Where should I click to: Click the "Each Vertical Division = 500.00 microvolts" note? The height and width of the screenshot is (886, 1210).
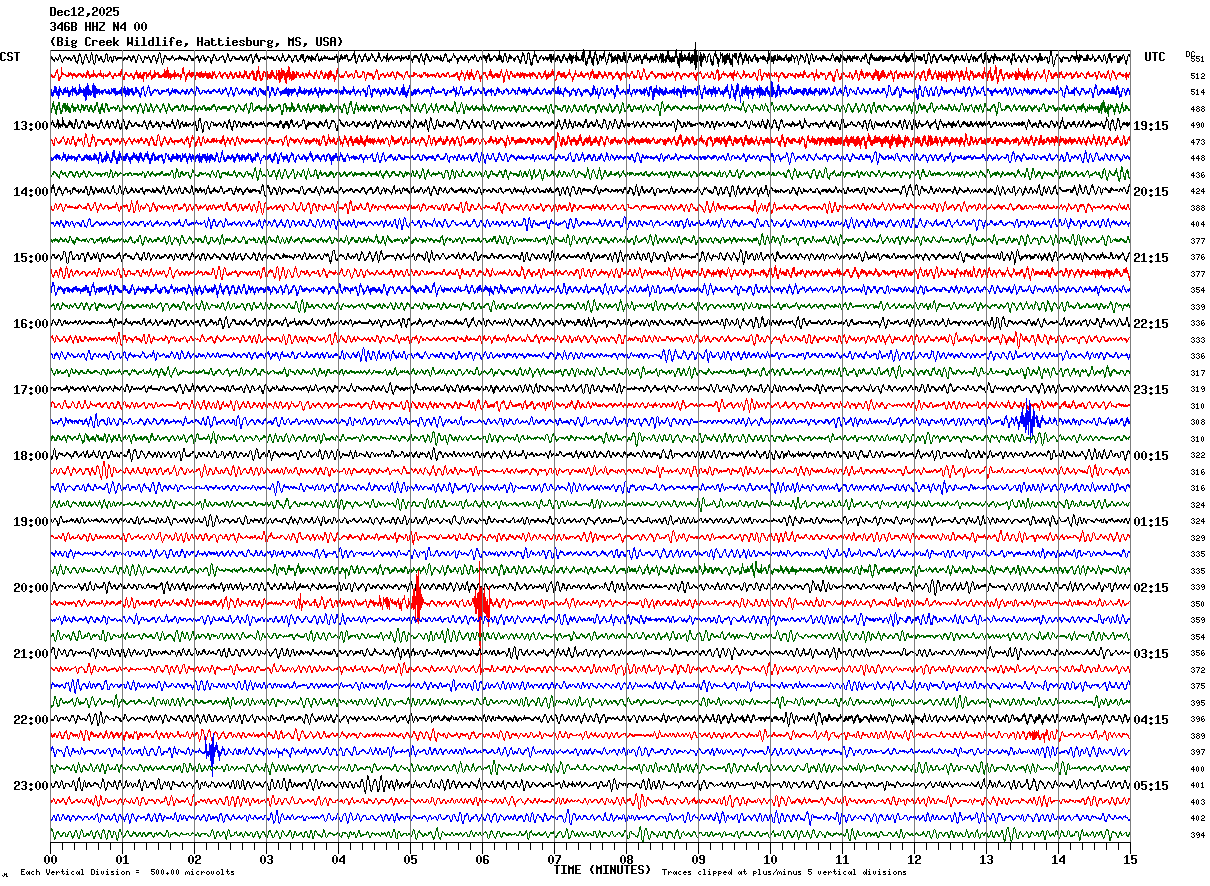click(127, 873)
